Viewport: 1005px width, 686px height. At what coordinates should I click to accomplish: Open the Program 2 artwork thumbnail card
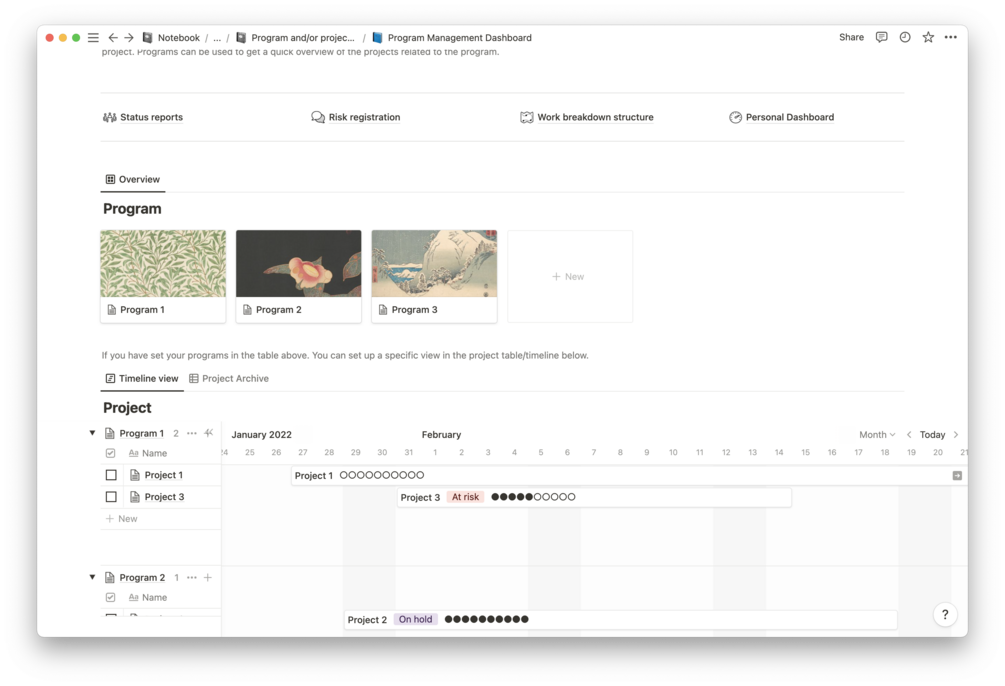point(298,263)
